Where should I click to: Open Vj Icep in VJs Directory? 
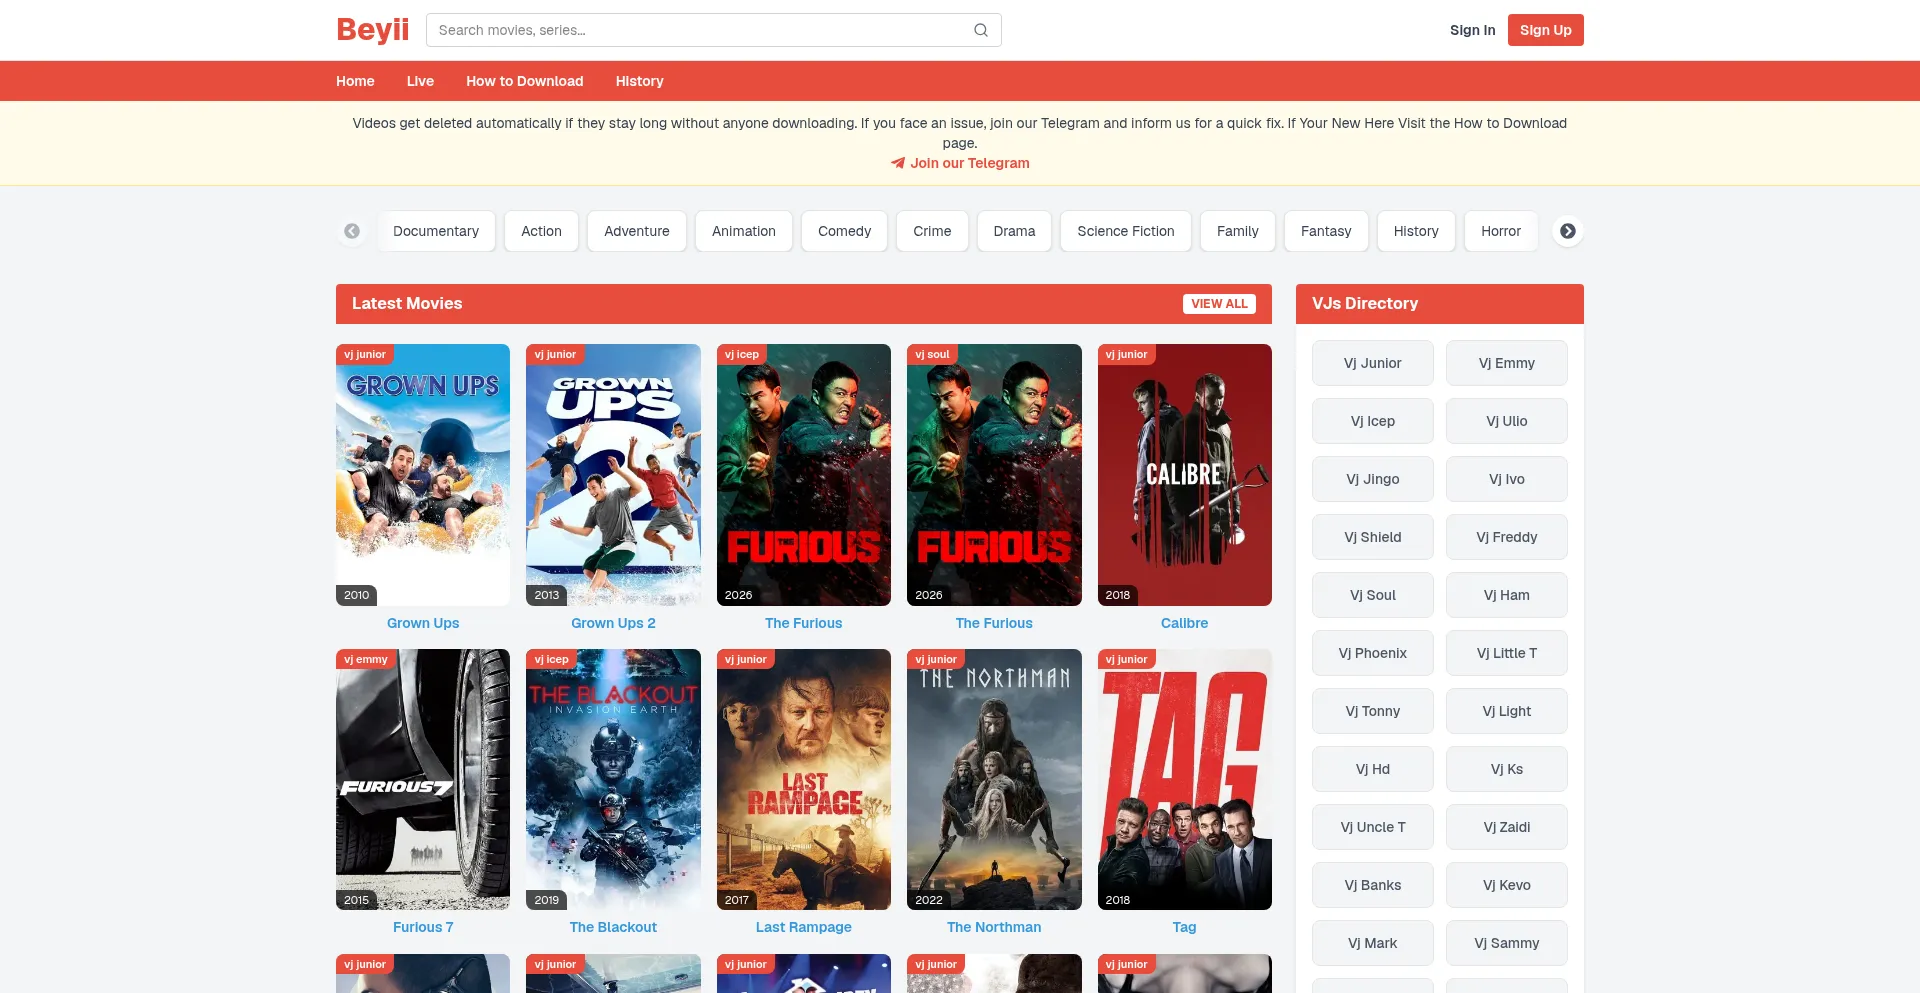(1373, 421)
